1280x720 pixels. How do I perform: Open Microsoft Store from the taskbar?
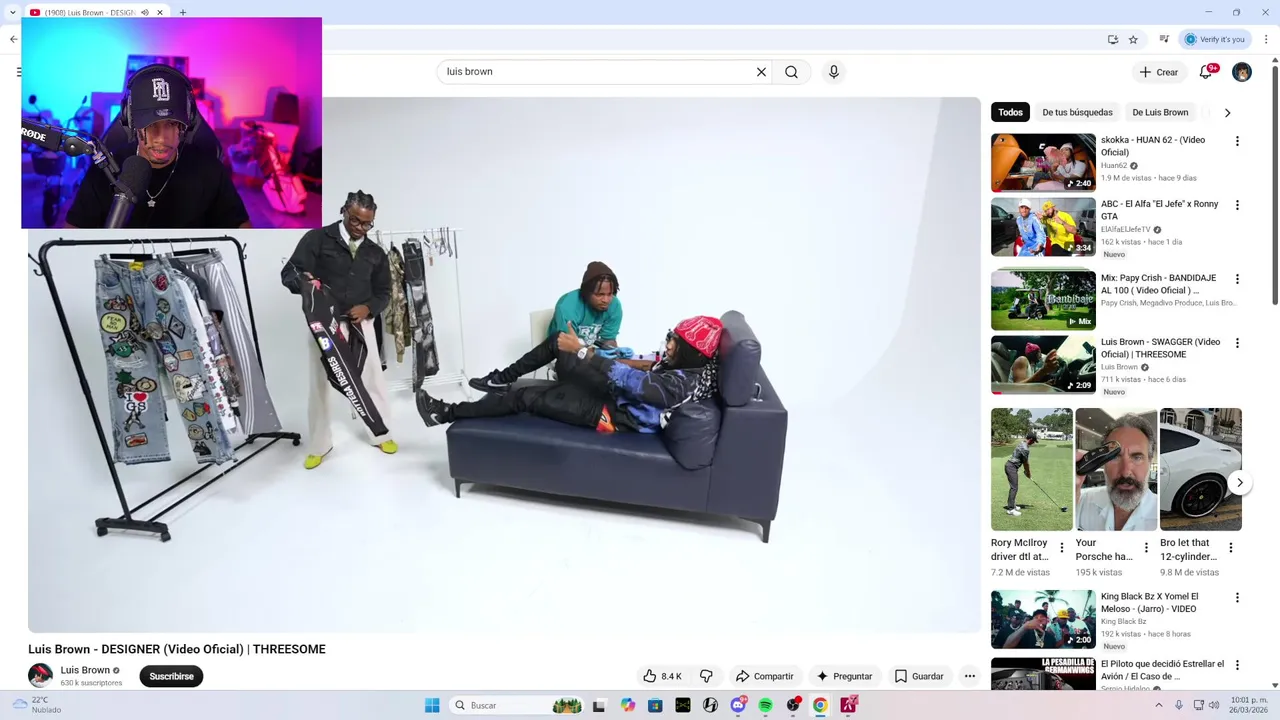point(655,705)
